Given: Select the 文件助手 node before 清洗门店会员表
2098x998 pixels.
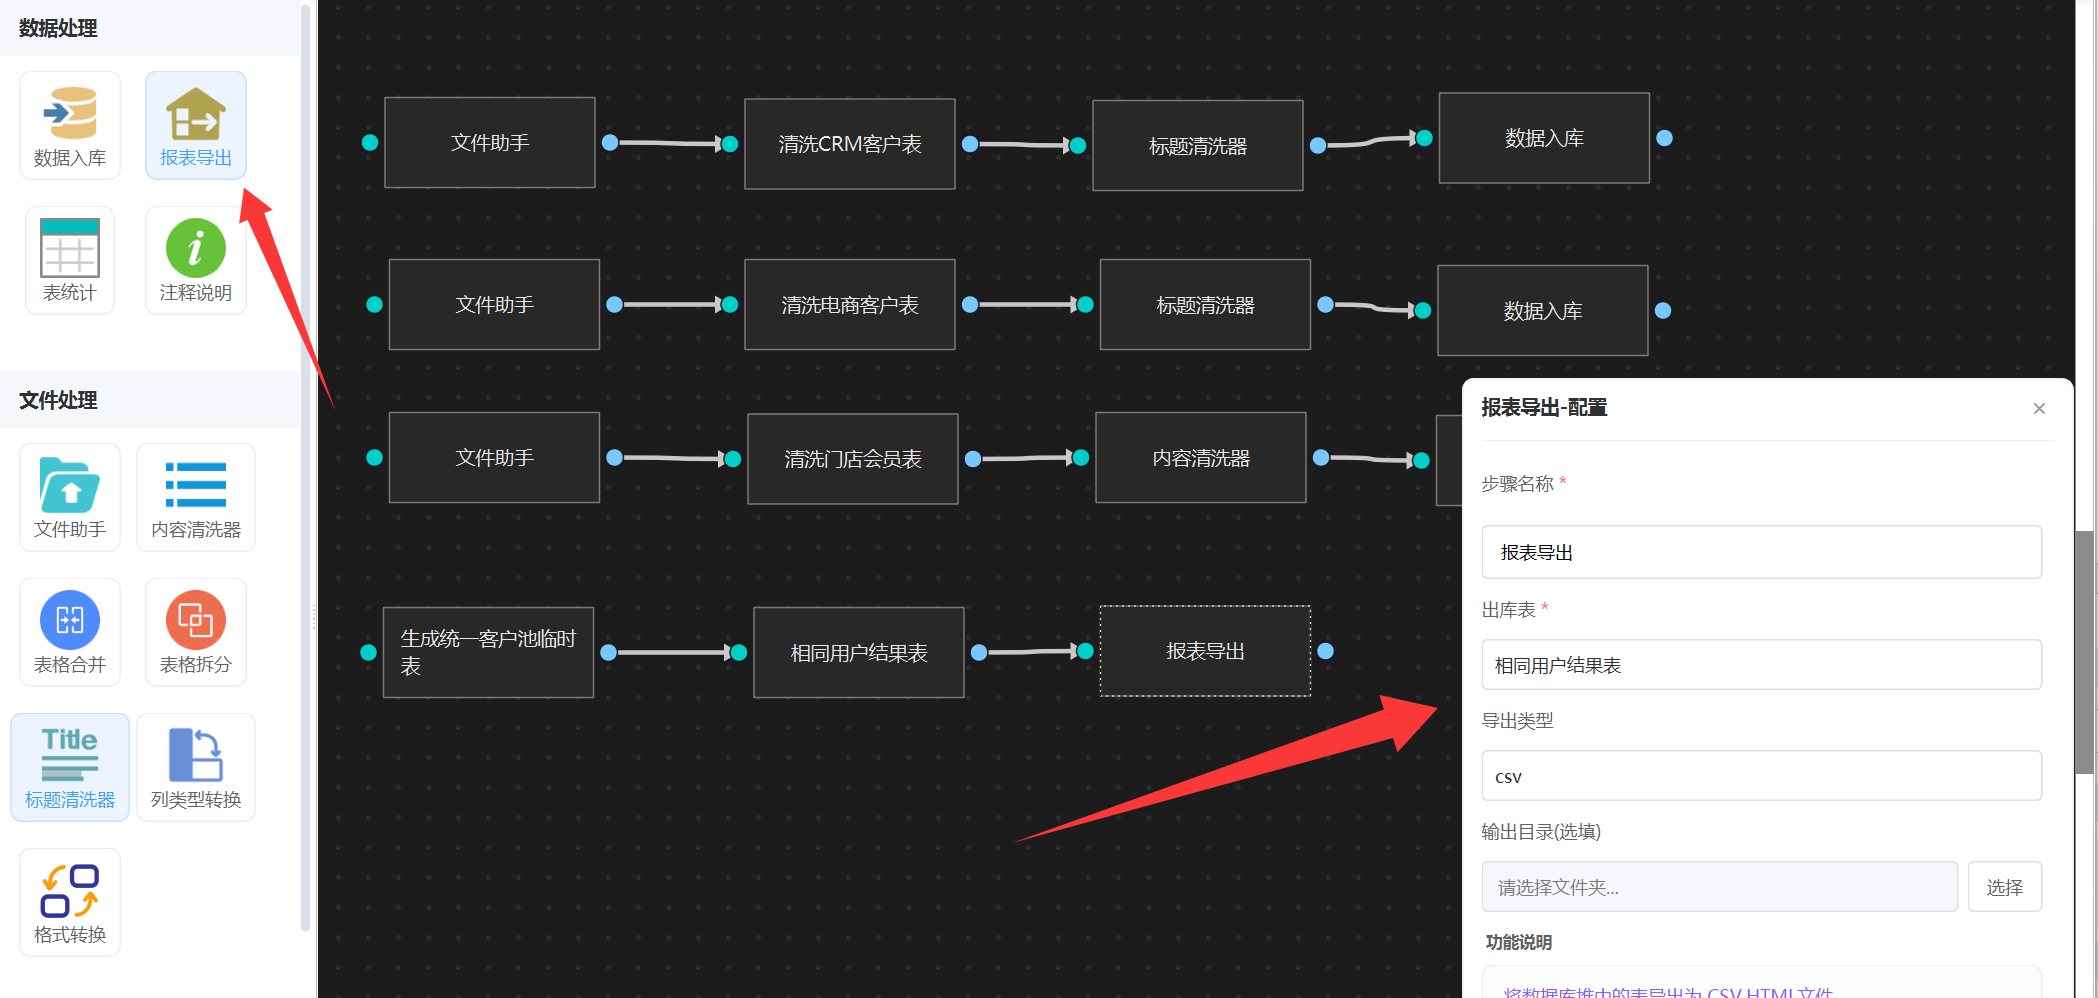Looking at the screenshot, I should coord(494,457).
